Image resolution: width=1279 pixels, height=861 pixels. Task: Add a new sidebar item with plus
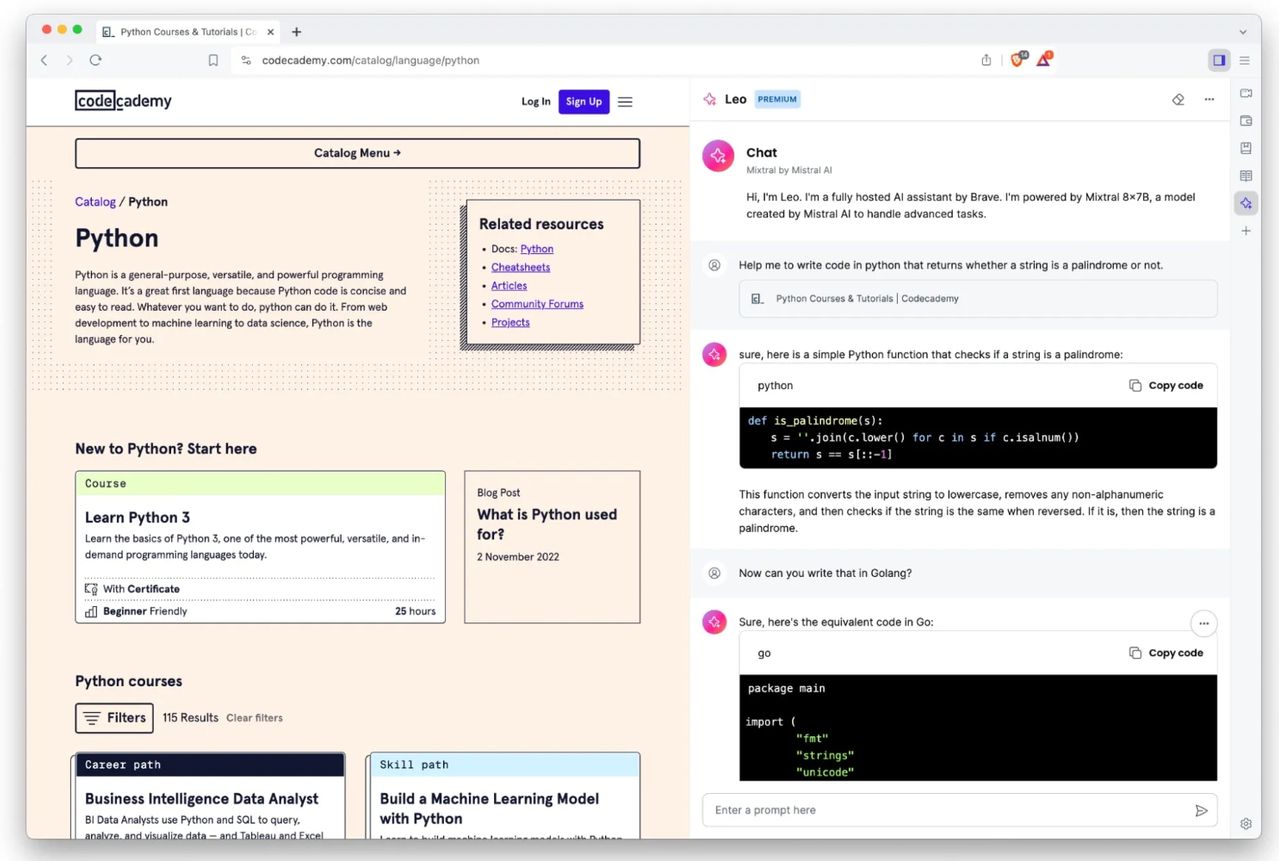1245,231
